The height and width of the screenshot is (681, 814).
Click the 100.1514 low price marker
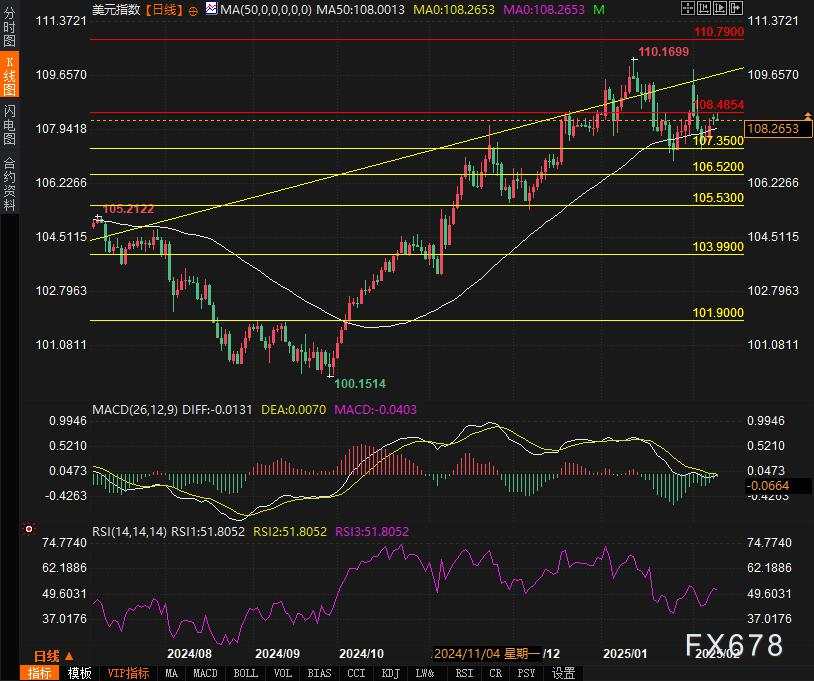[360, 384]
